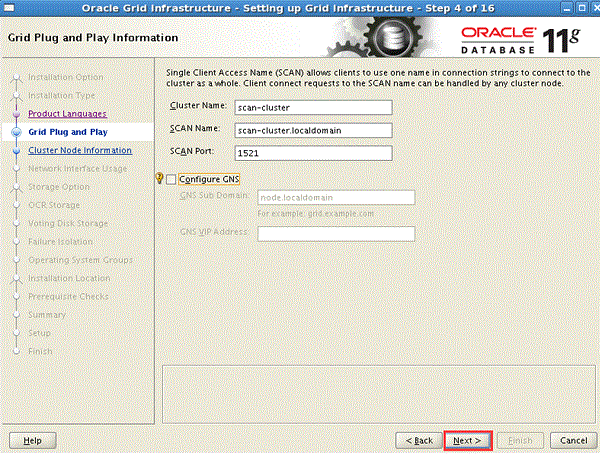The height and width of the screenshot is (454, 600).
Task: Open the Product Languages step link
Action: [x=67, y=114]
